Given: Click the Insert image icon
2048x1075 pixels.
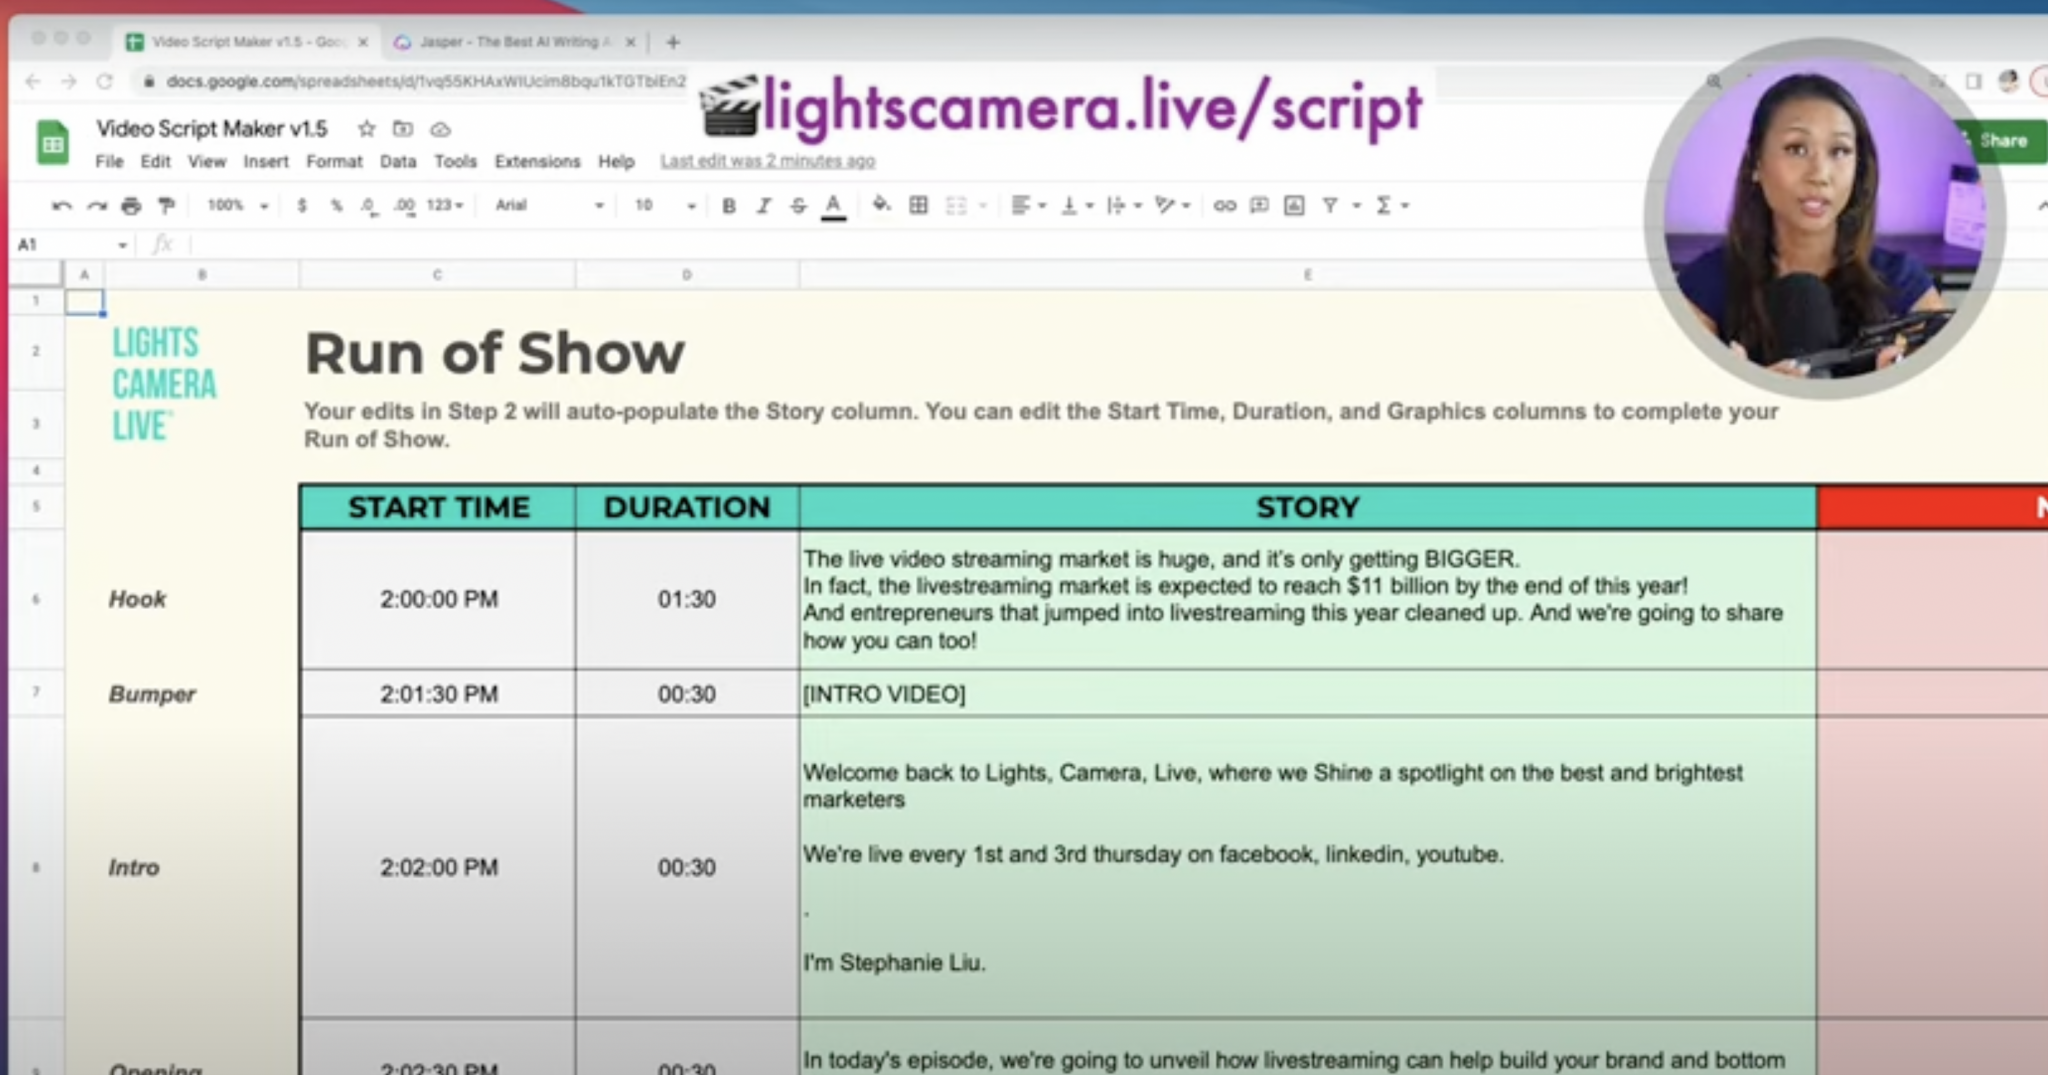Looking at the screenshot, I should [x=1294, y=205].
